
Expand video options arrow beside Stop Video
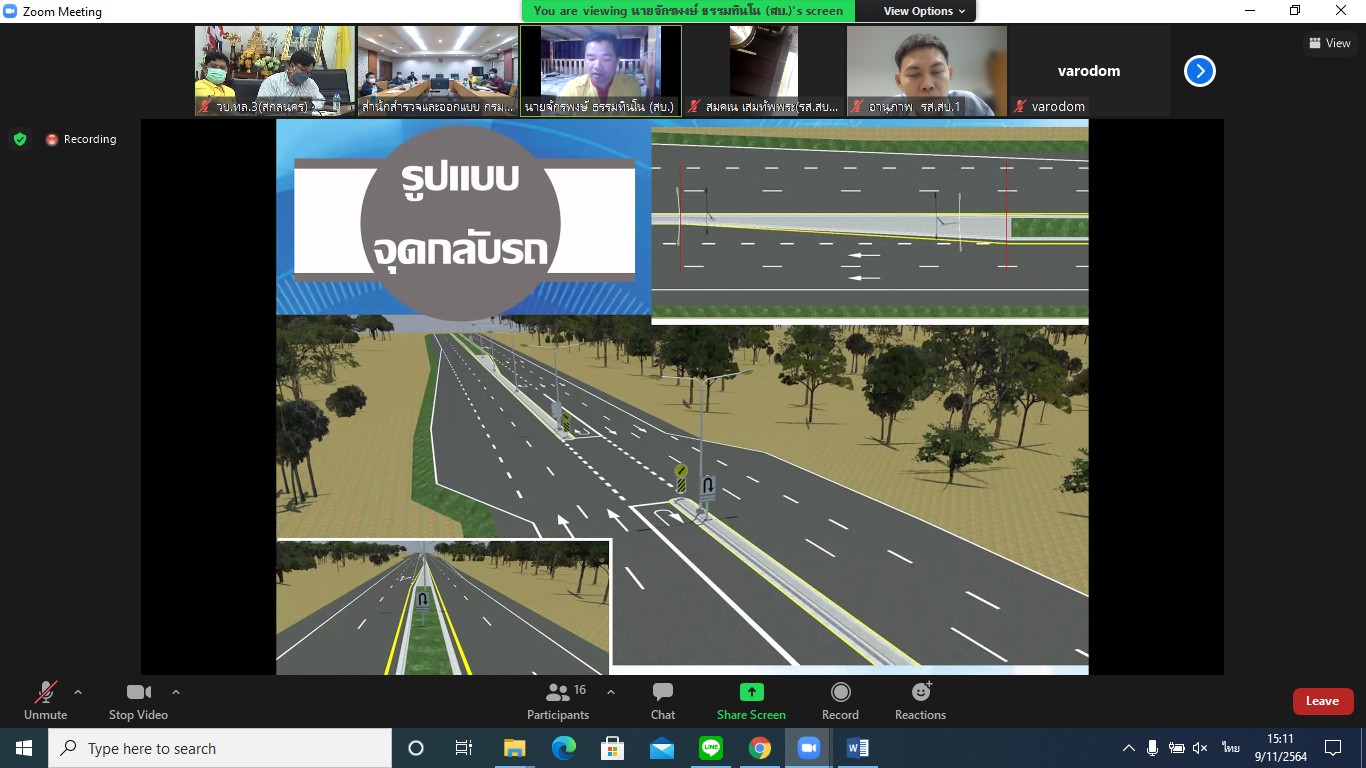176,692
